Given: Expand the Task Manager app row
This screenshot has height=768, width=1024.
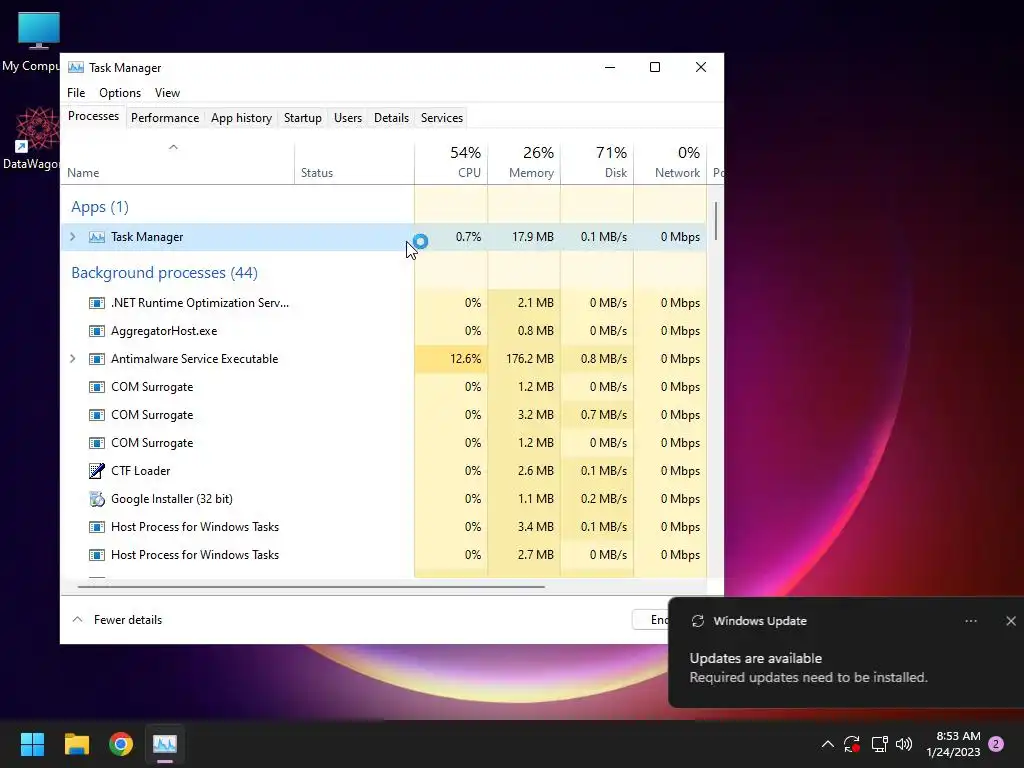Looking at the screenshot, I should (x=72, y=237).
